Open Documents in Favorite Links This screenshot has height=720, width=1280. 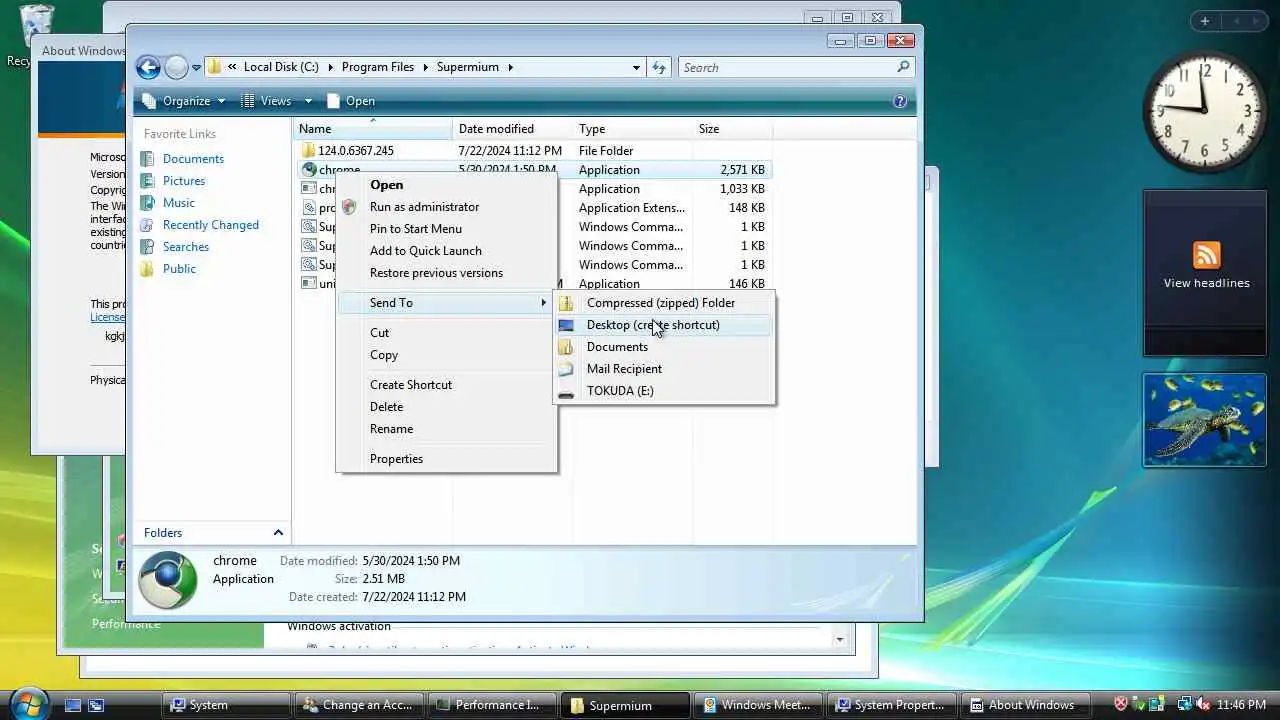coord(193,159)
